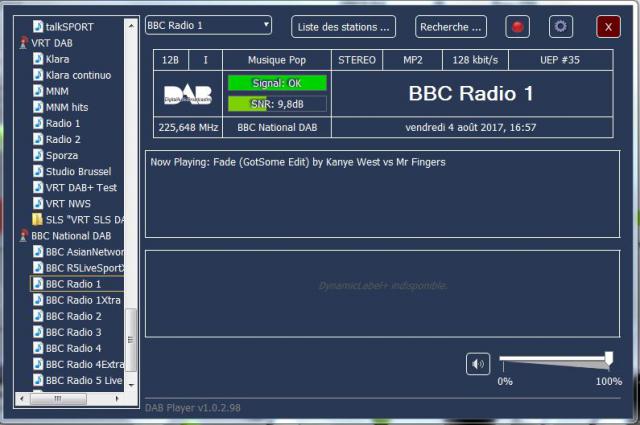Open the SLS VRT SLS folder icon
The image size is (640, 425).
pyautogui.click(x=37, y=220)
